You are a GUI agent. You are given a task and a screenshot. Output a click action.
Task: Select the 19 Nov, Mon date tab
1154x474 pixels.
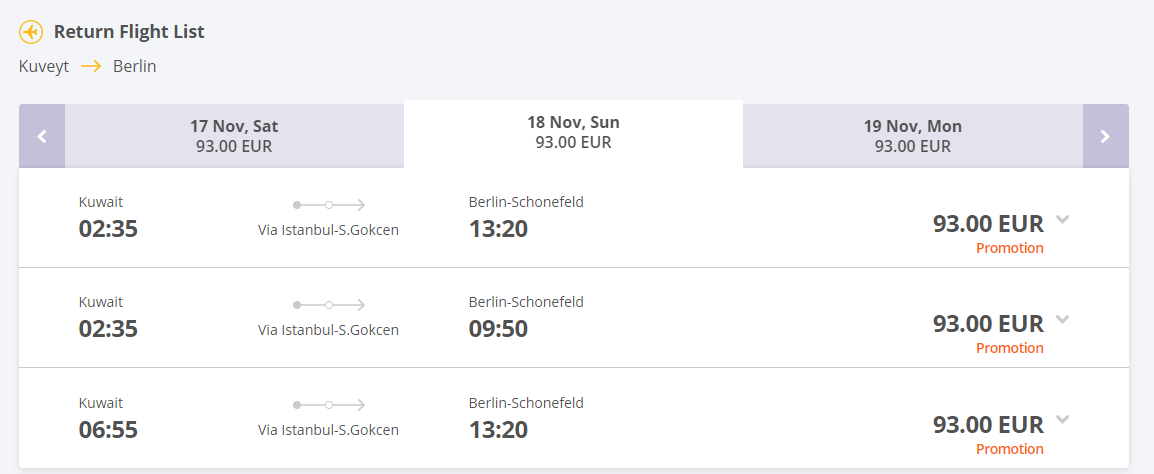912,136
